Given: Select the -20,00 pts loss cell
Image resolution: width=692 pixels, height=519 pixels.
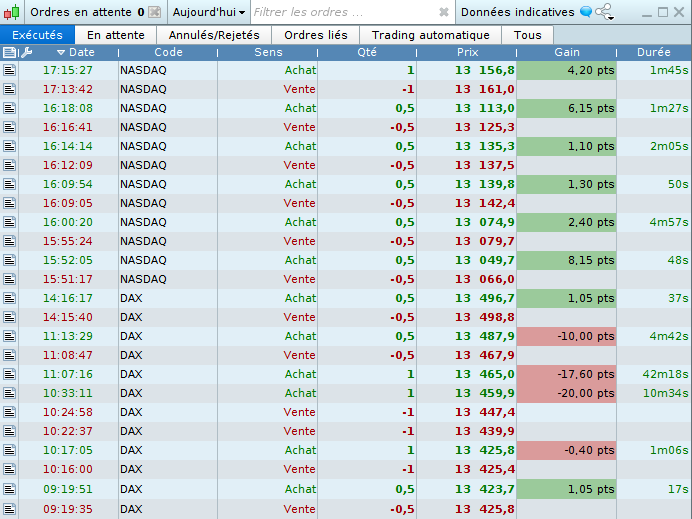Looking at the screenshot, I should pyautogui.click(x=566, y=393).
